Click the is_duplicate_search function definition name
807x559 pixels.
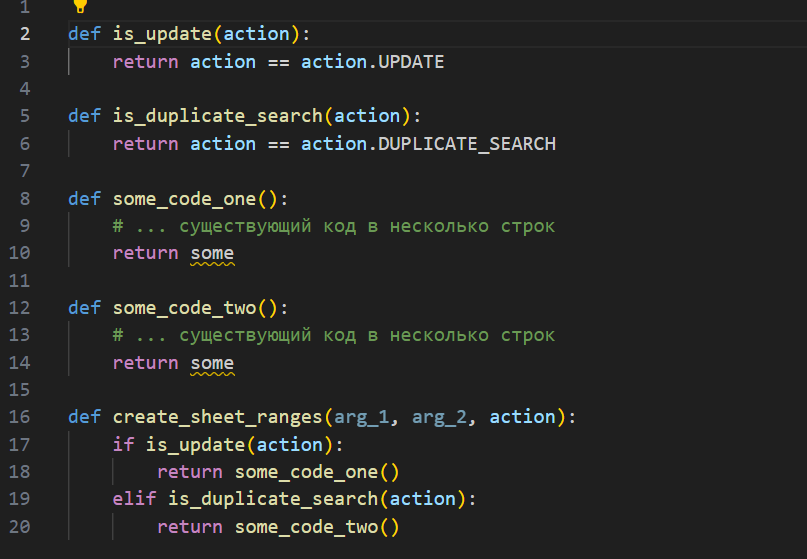coord(218,116)
